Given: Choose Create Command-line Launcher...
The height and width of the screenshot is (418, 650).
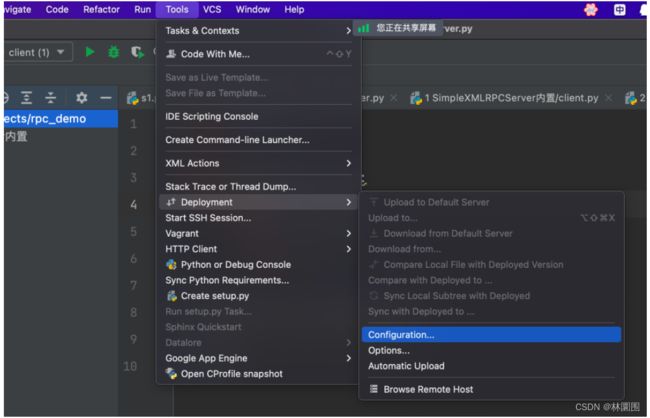Looking at the screenshot, I should coord(258,140).
